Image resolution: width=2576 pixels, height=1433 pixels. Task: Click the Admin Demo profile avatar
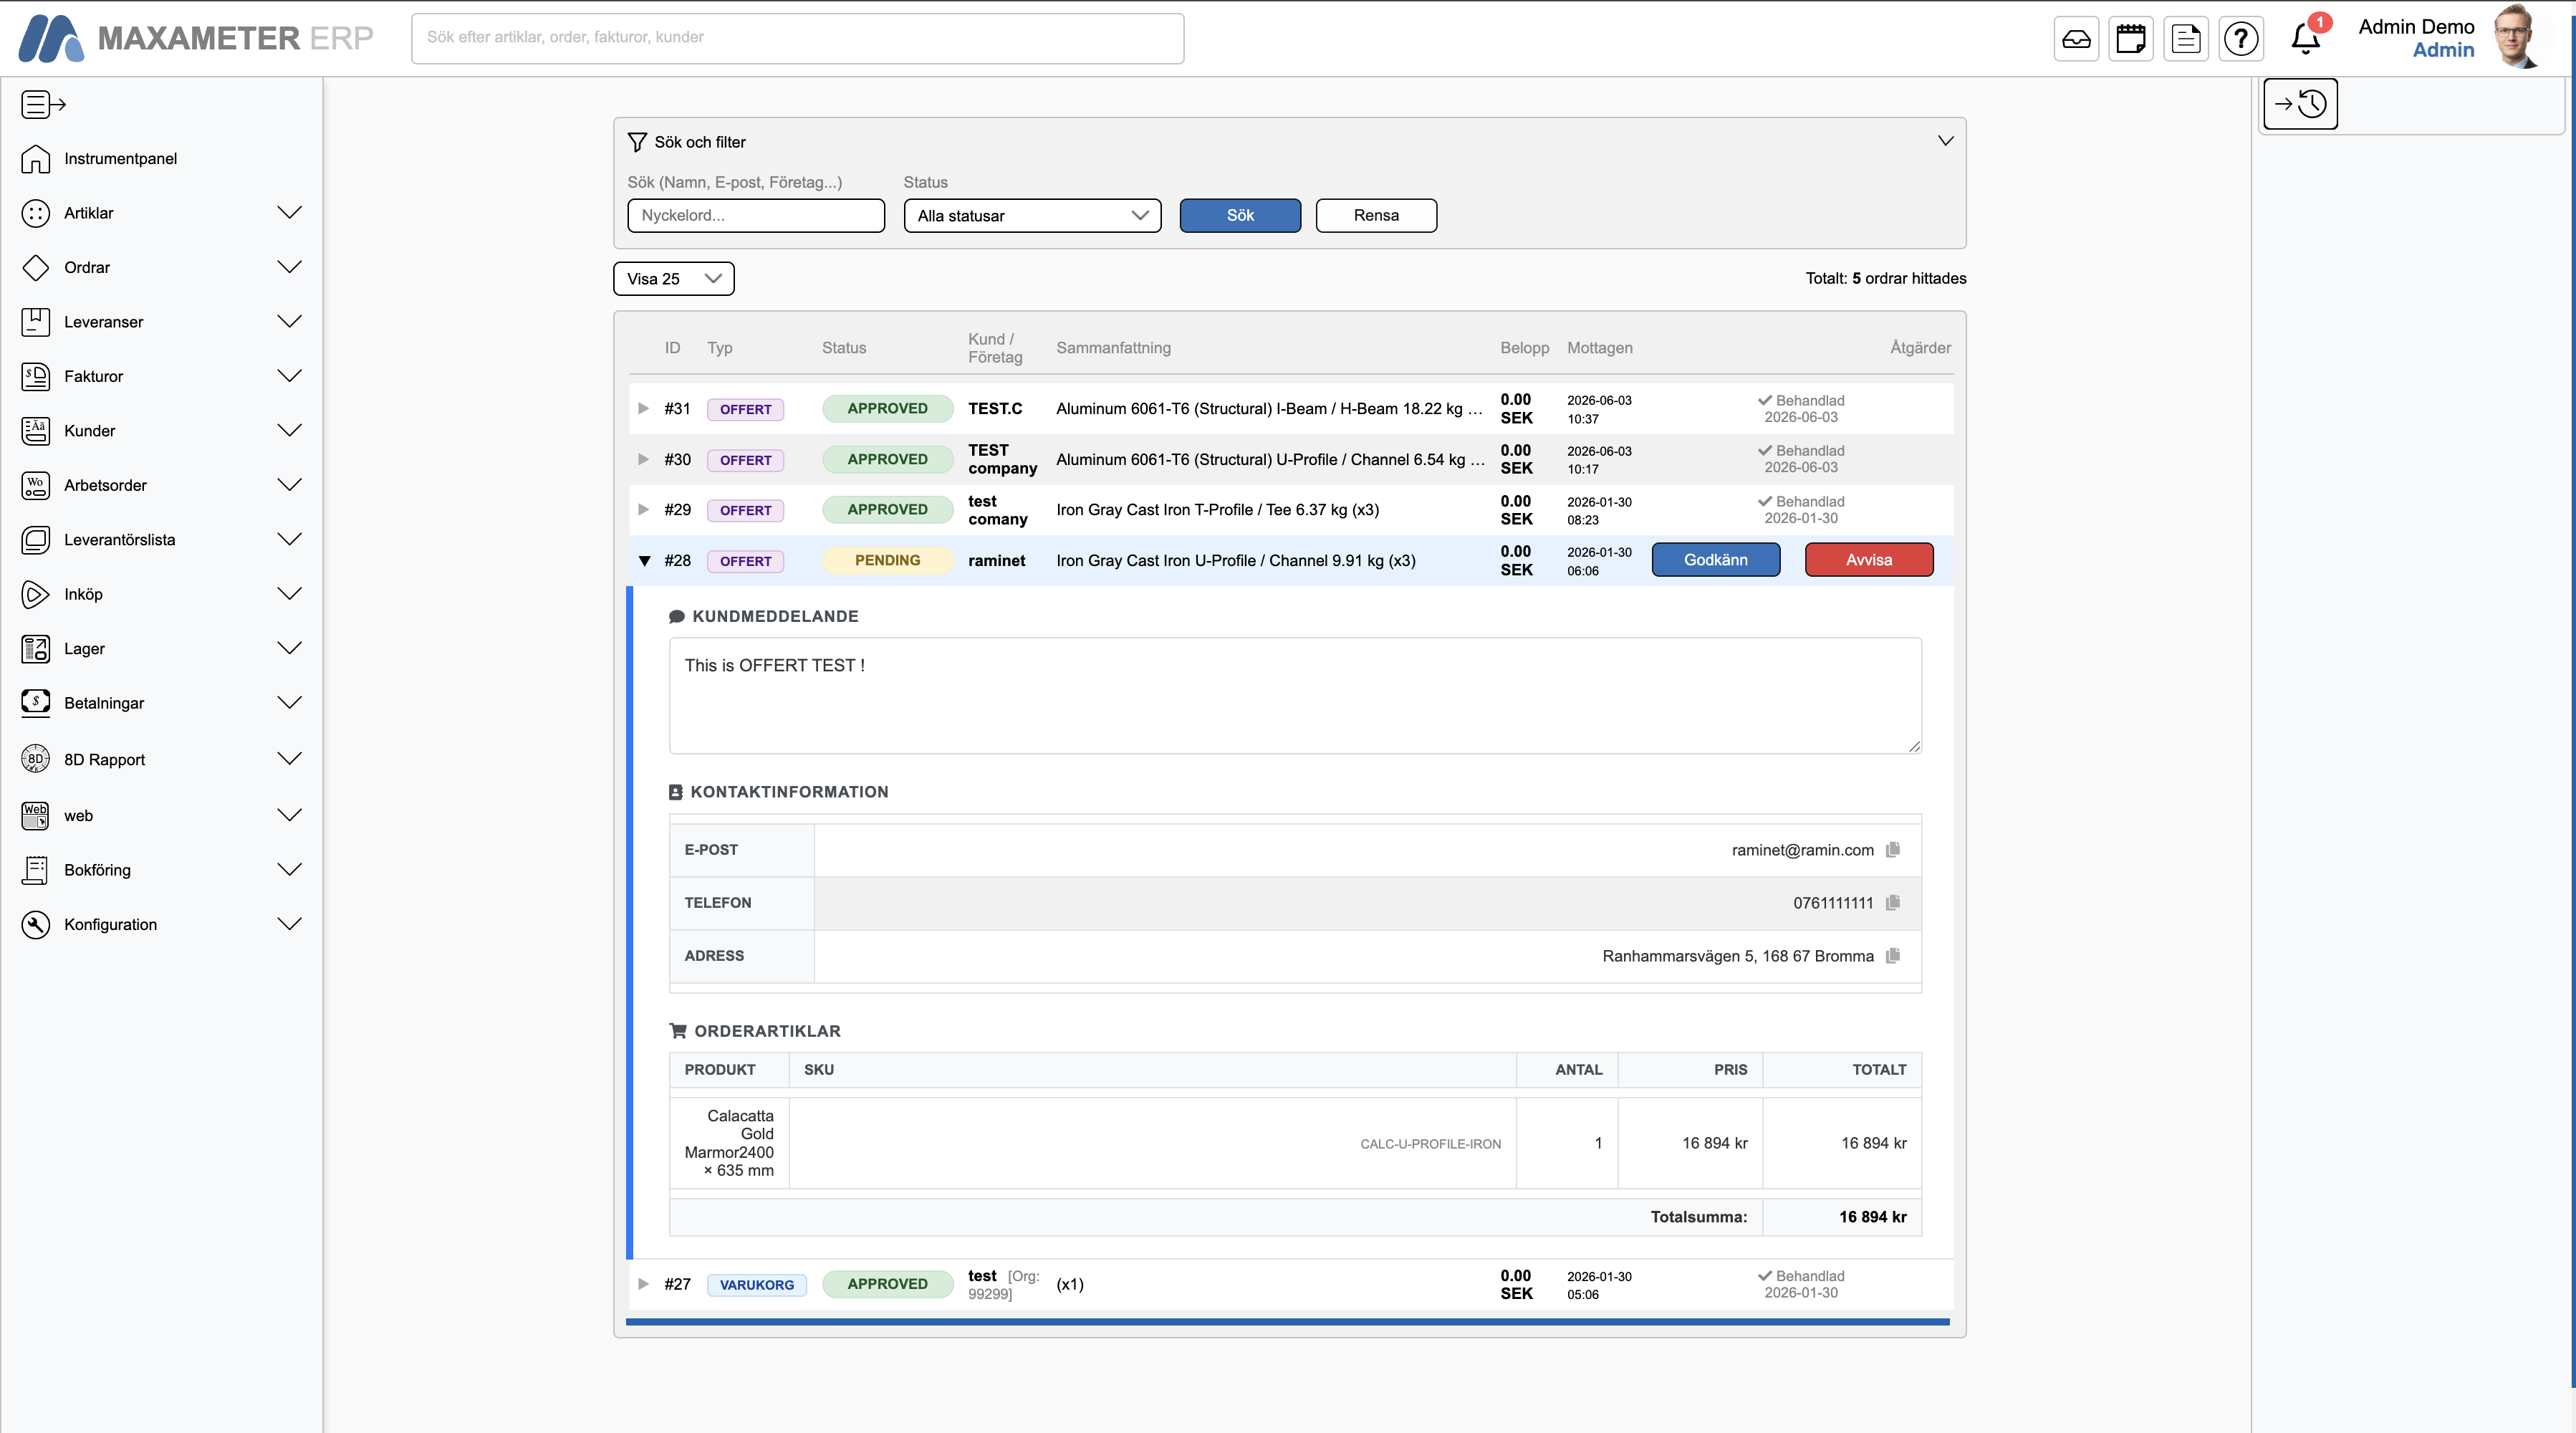tap(2516, 37)
